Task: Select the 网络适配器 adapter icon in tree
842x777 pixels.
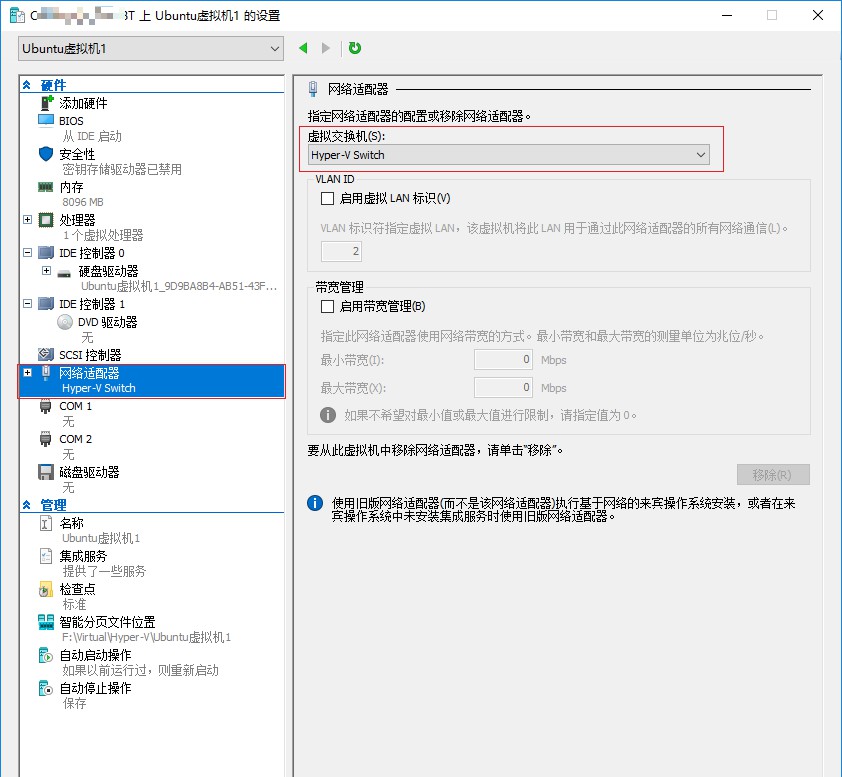Action: [x=46, y=373]
